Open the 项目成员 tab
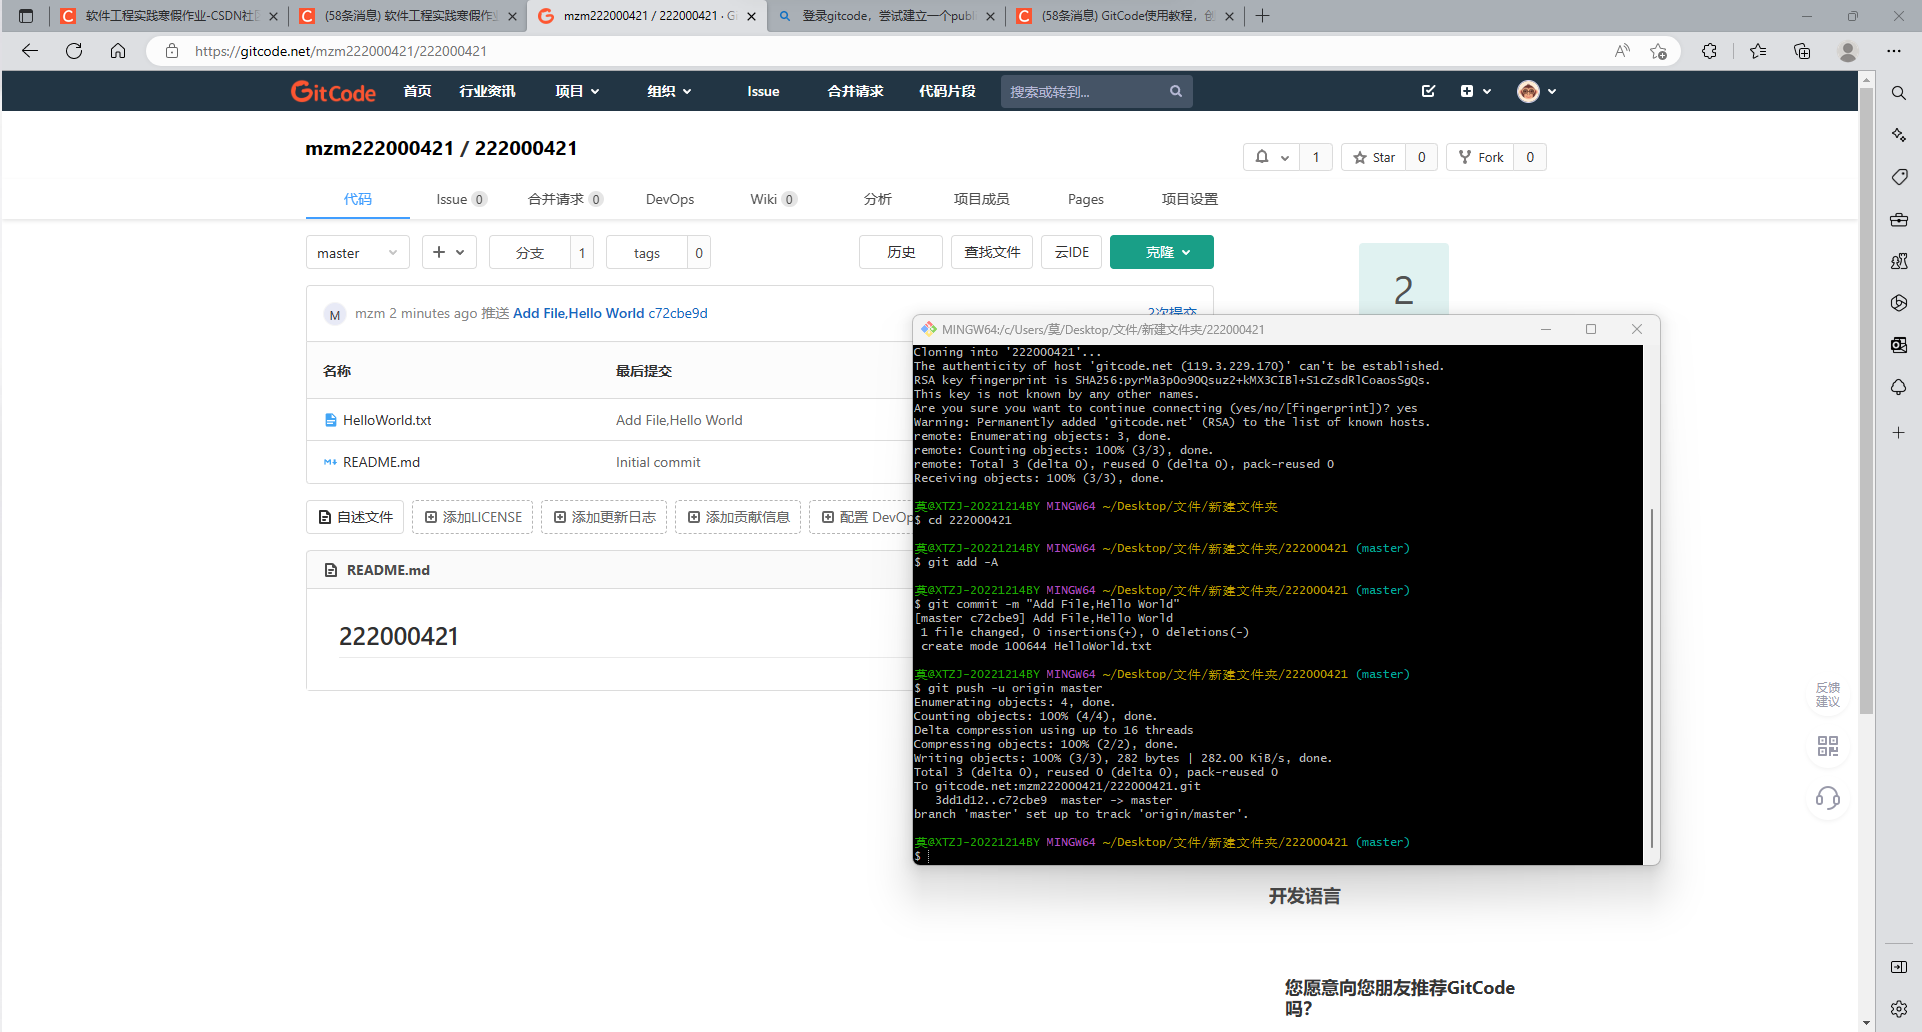 982,199
